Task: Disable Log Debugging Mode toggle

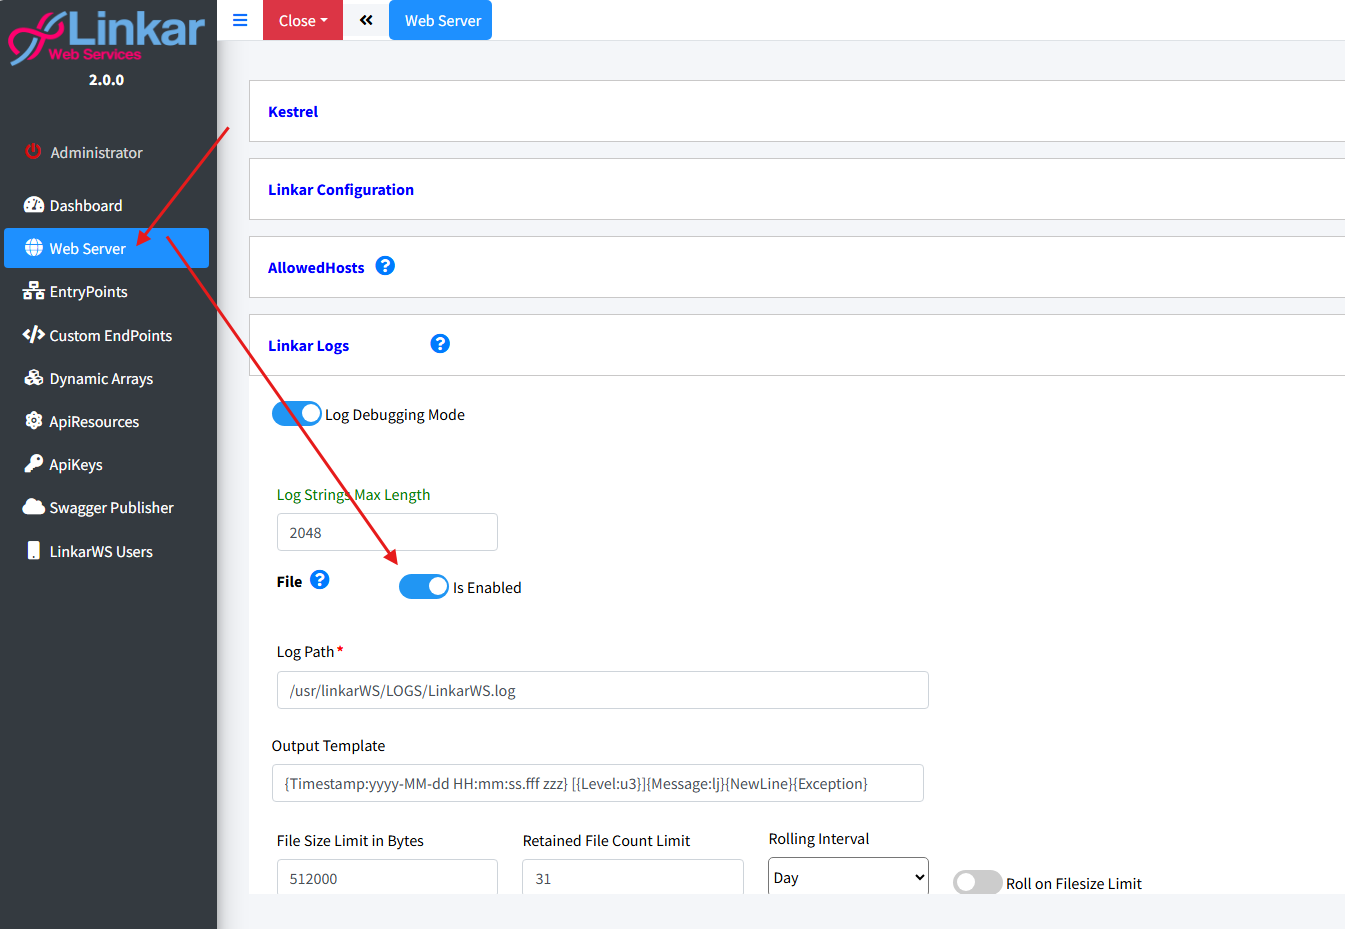Action: coord(297,414)
